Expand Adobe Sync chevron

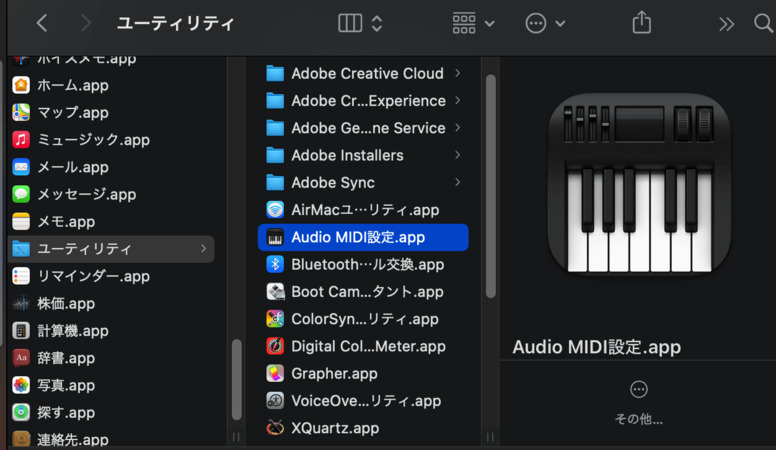458,182
